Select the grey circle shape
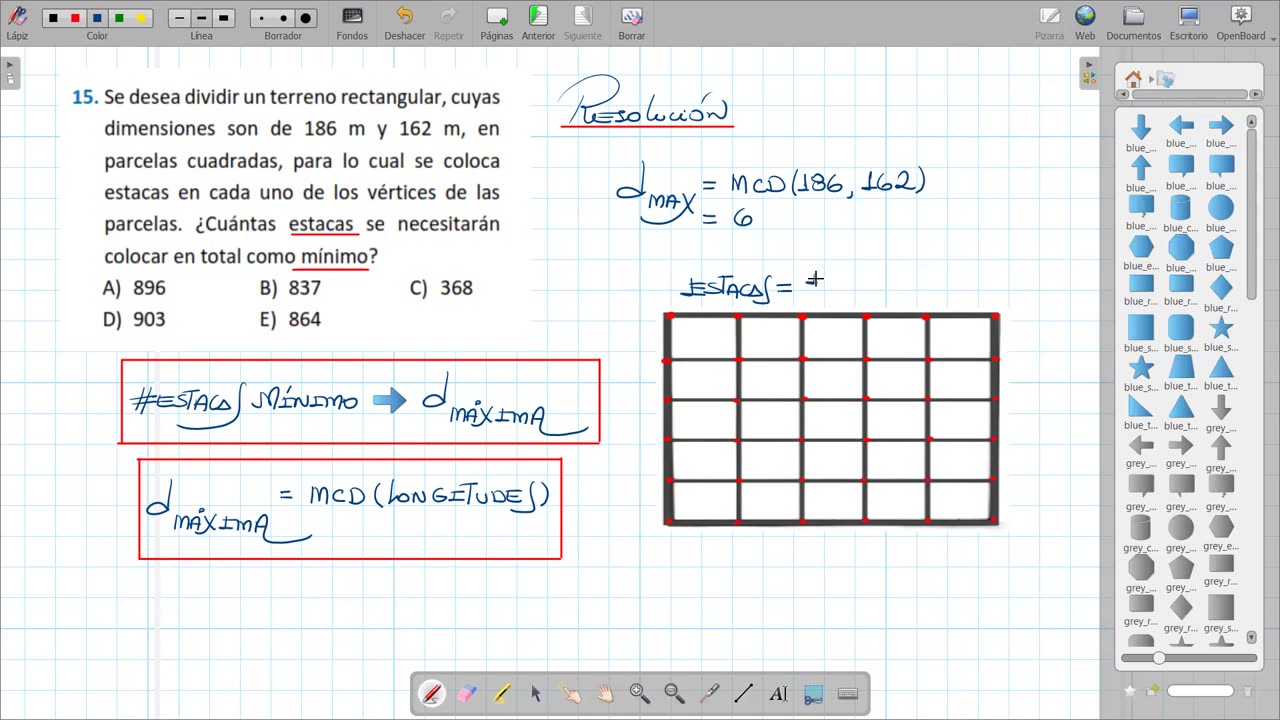 tap(1181, 527)
